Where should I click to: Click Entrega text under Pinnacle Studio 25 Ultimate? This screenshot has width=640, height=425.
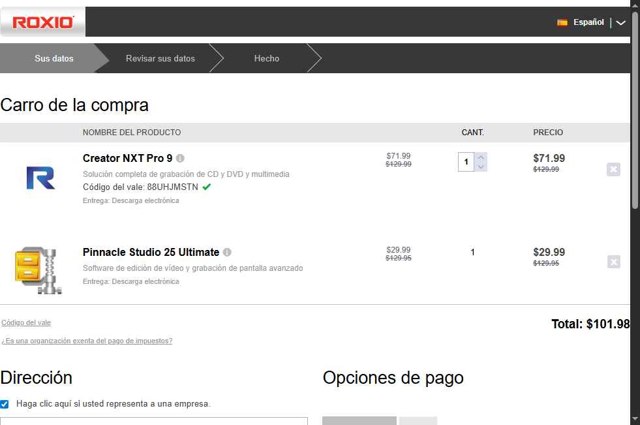point(131,281)
